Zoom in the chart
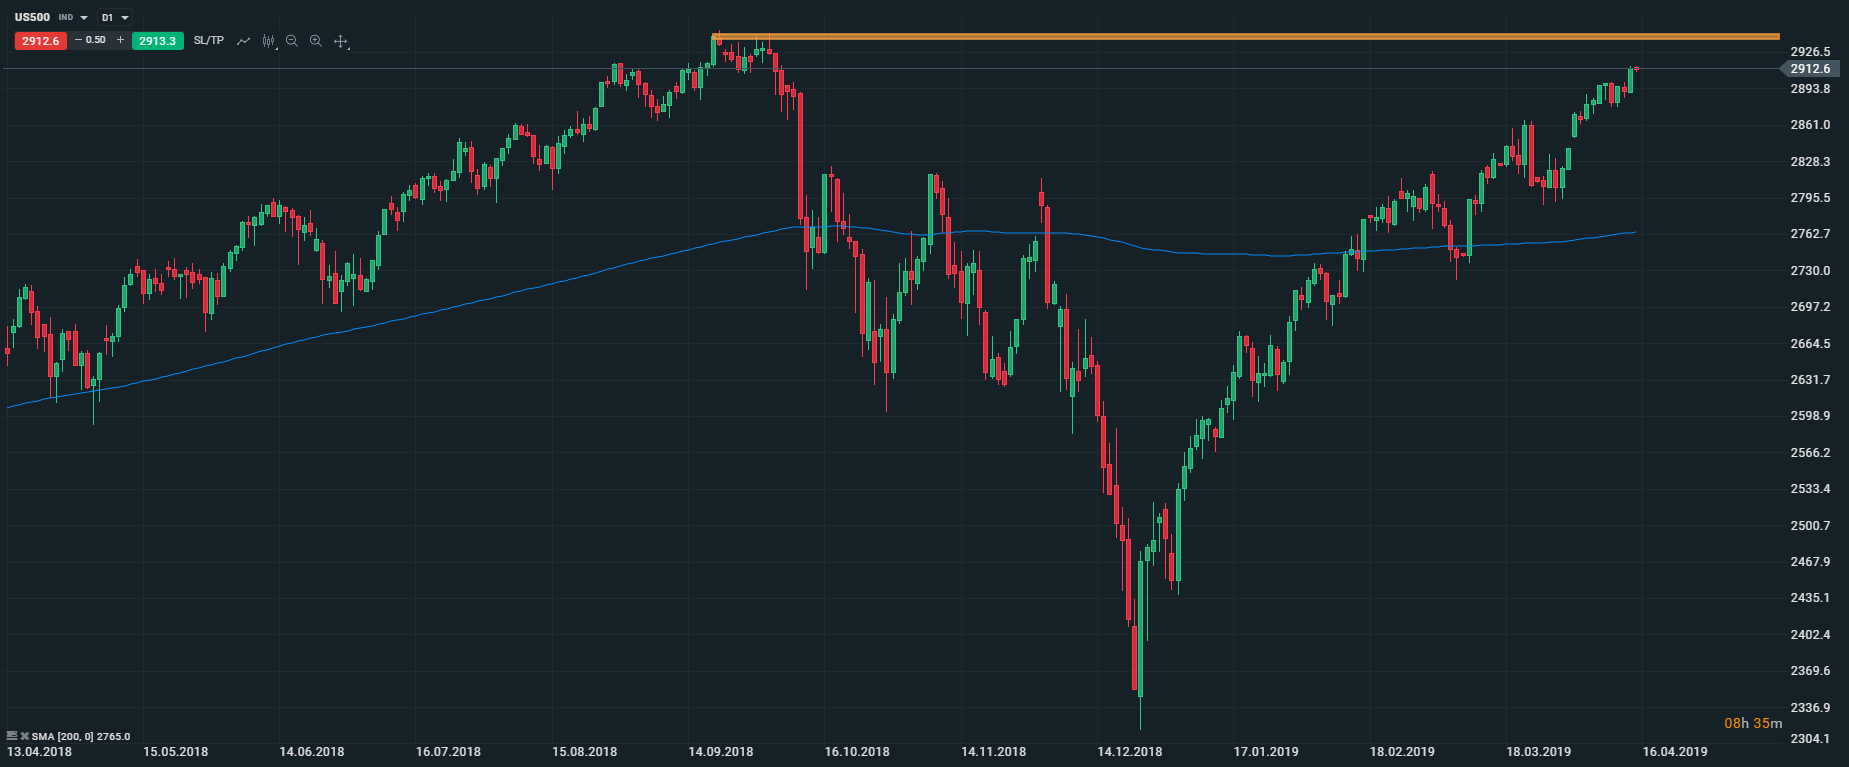This screenshot has height=767, width=1849. point(316,41)
